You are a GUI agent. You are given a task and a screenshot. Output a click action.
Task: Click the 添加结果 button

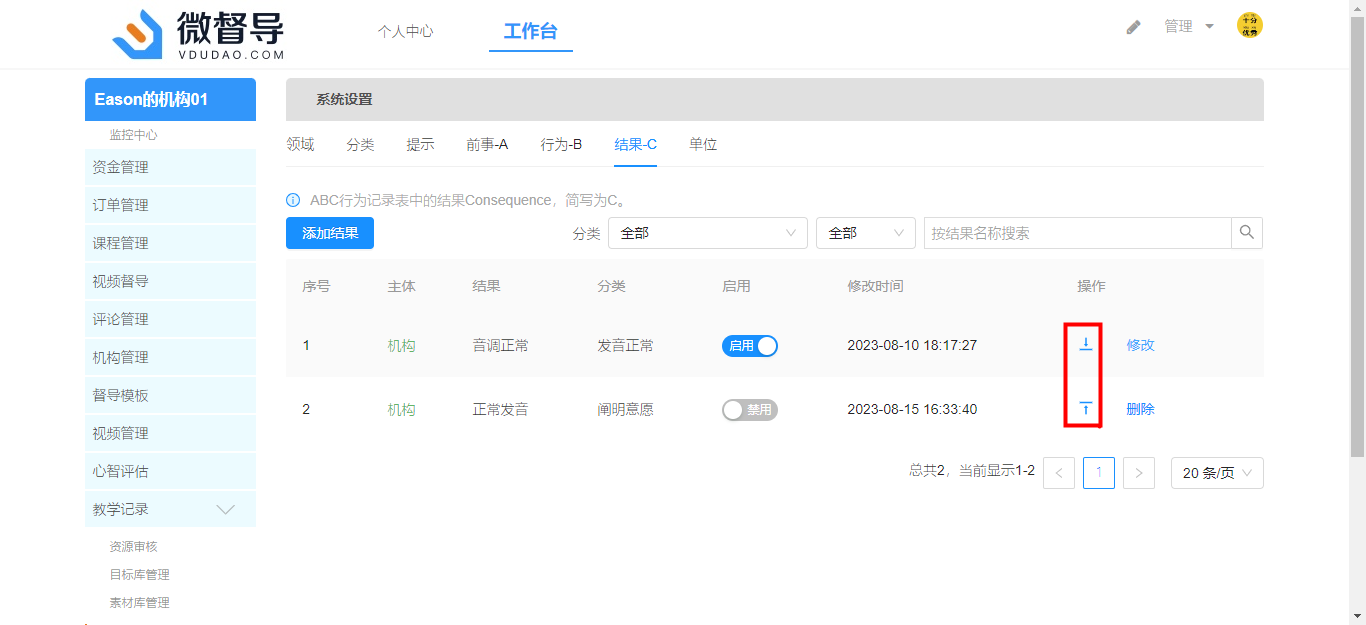click(330, 233)
